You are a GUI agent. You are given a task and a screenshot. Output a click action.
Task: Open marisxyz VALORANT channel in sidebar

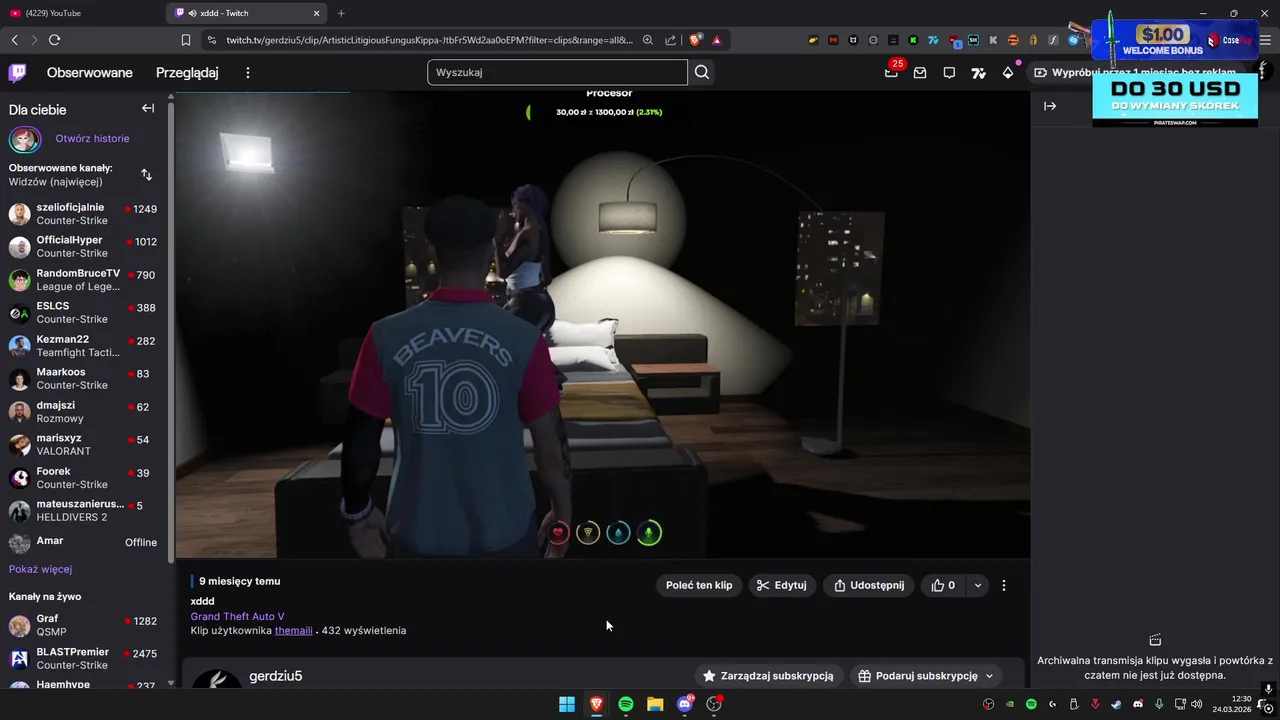click(x=83, y=445)
